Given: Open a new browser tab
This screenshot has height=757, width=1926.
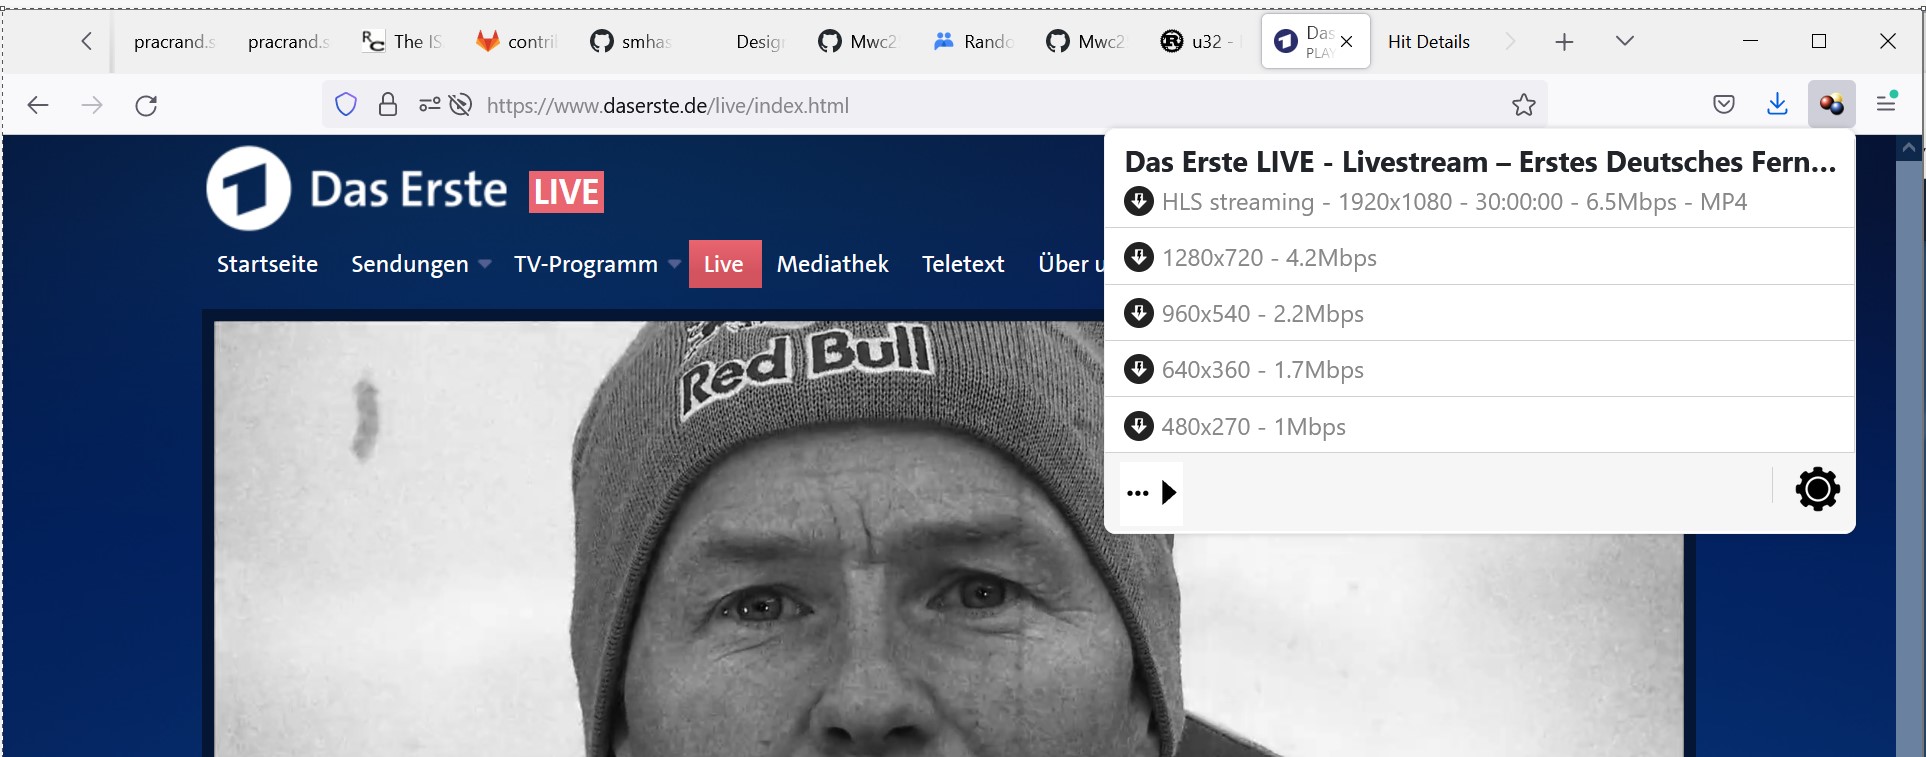Looking at the screenshot, I should click(1565, 41).
